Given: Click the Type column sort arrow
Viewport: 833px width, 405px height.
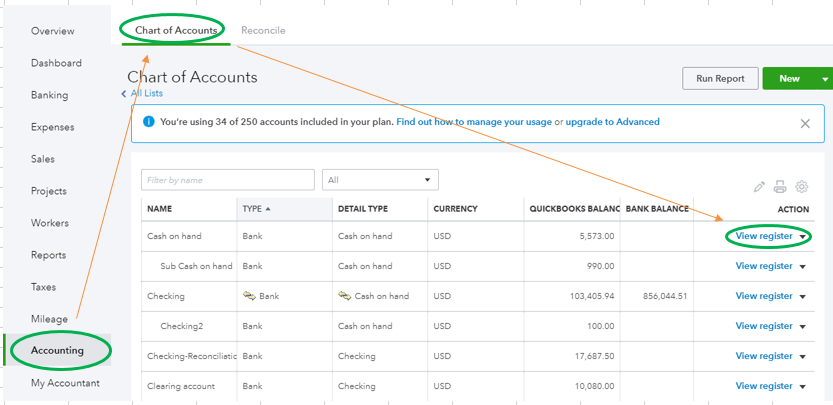Looking at the screenshot, I should (x=268, y=209).
